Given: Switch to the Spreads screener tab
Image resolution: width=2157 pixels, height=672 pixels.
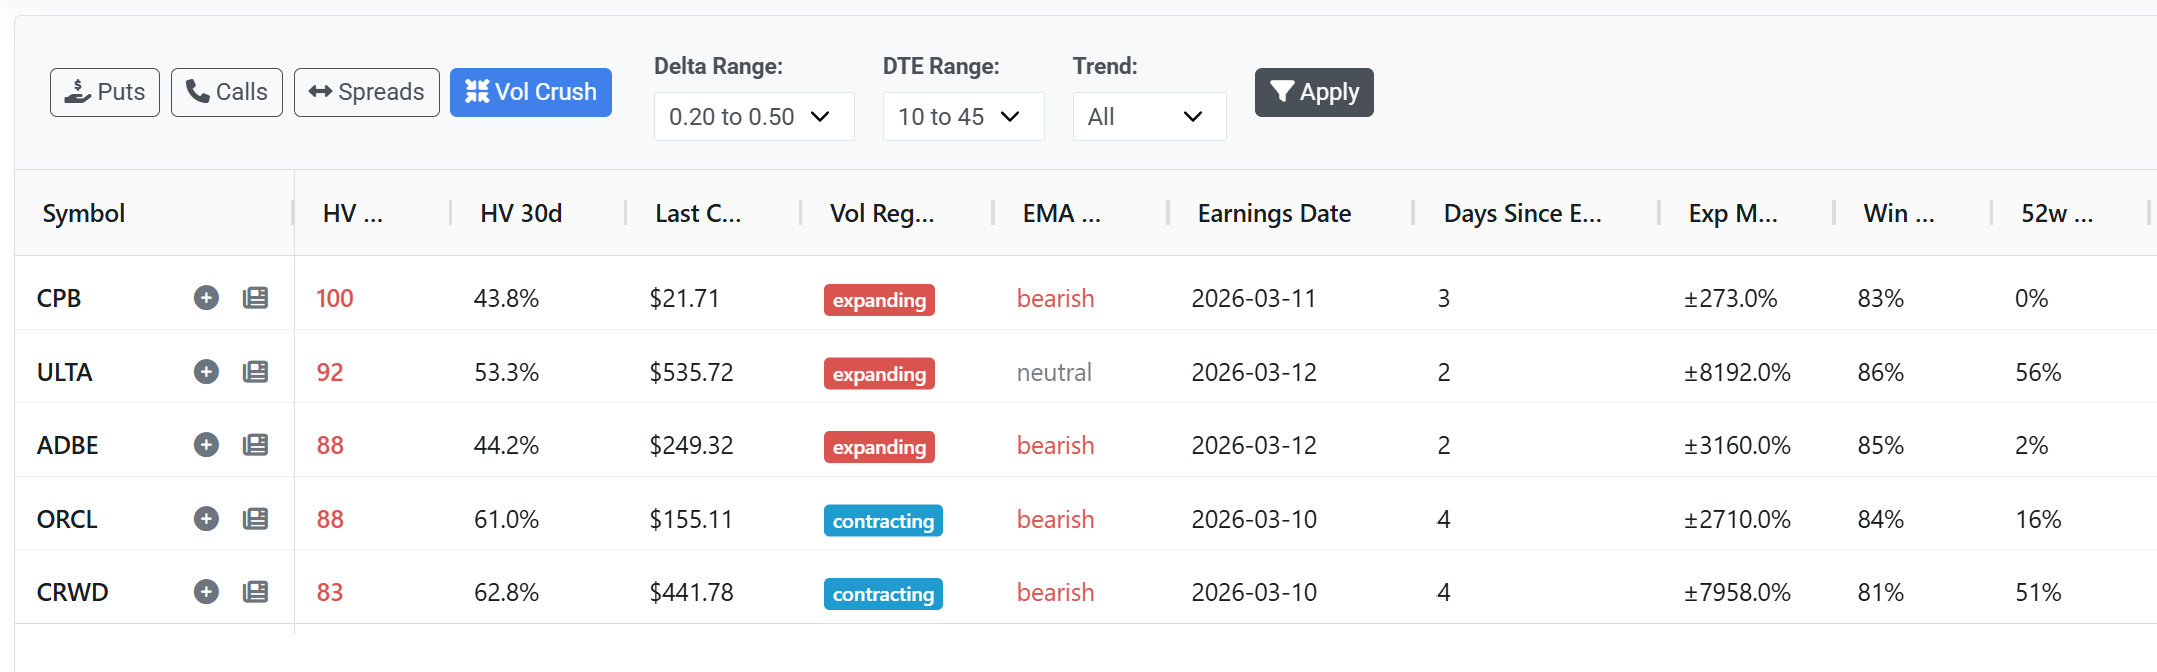Looking at the screenshot, I should [367, 92].
